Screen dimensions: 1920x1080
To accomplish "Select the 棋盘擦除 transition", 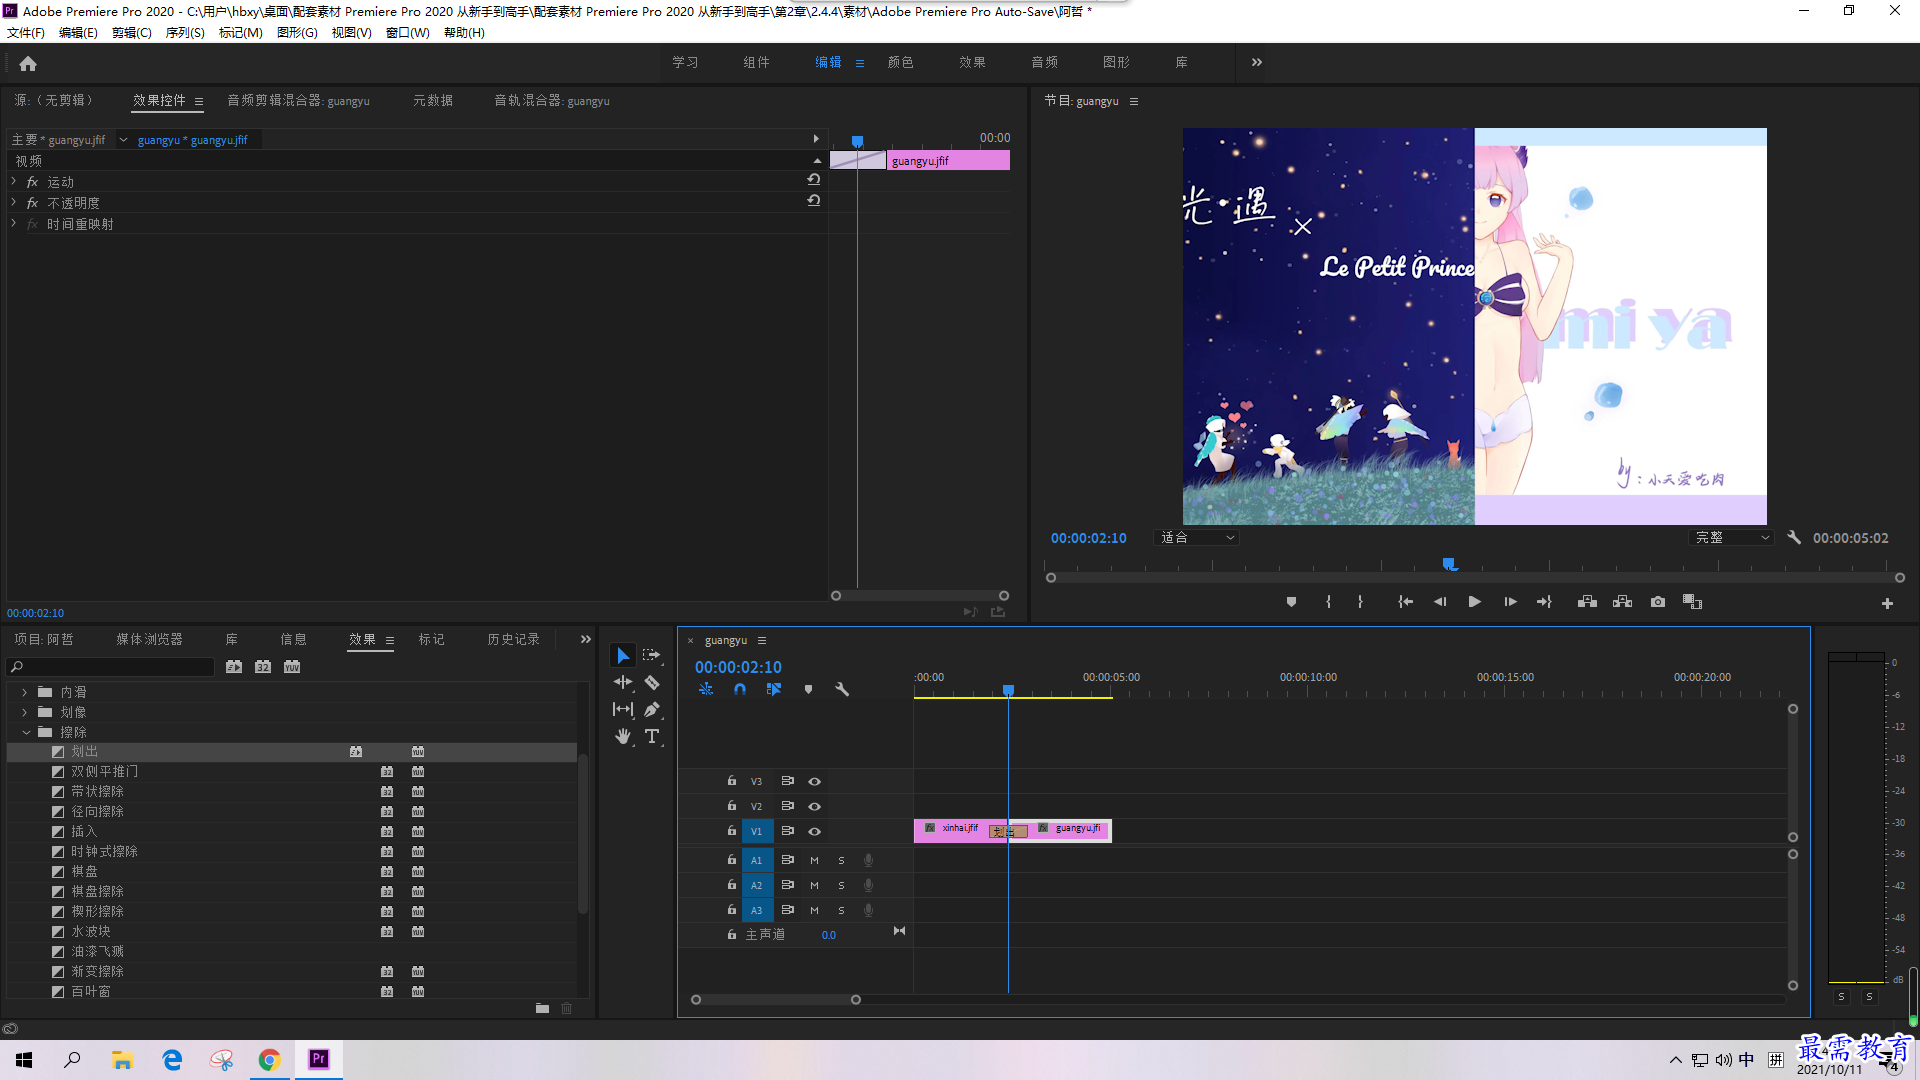I will point(97,891).
